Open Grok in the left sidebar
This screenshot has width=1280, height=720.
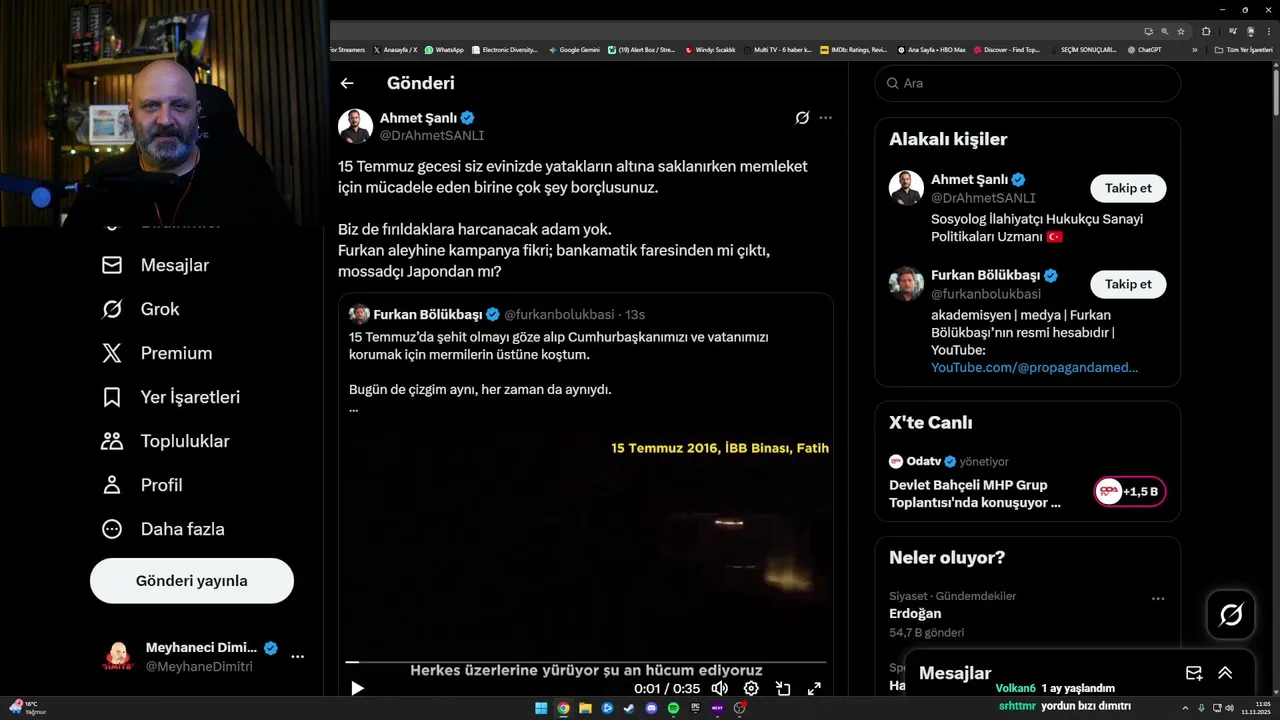pos(141,309)
